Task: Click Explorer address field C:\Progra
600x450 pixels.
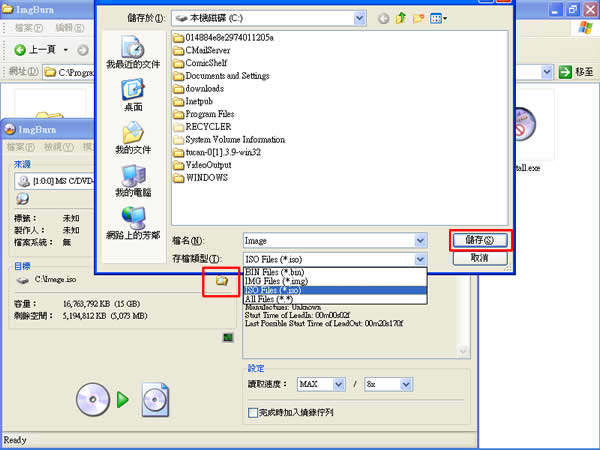Action: click(69, 72)
